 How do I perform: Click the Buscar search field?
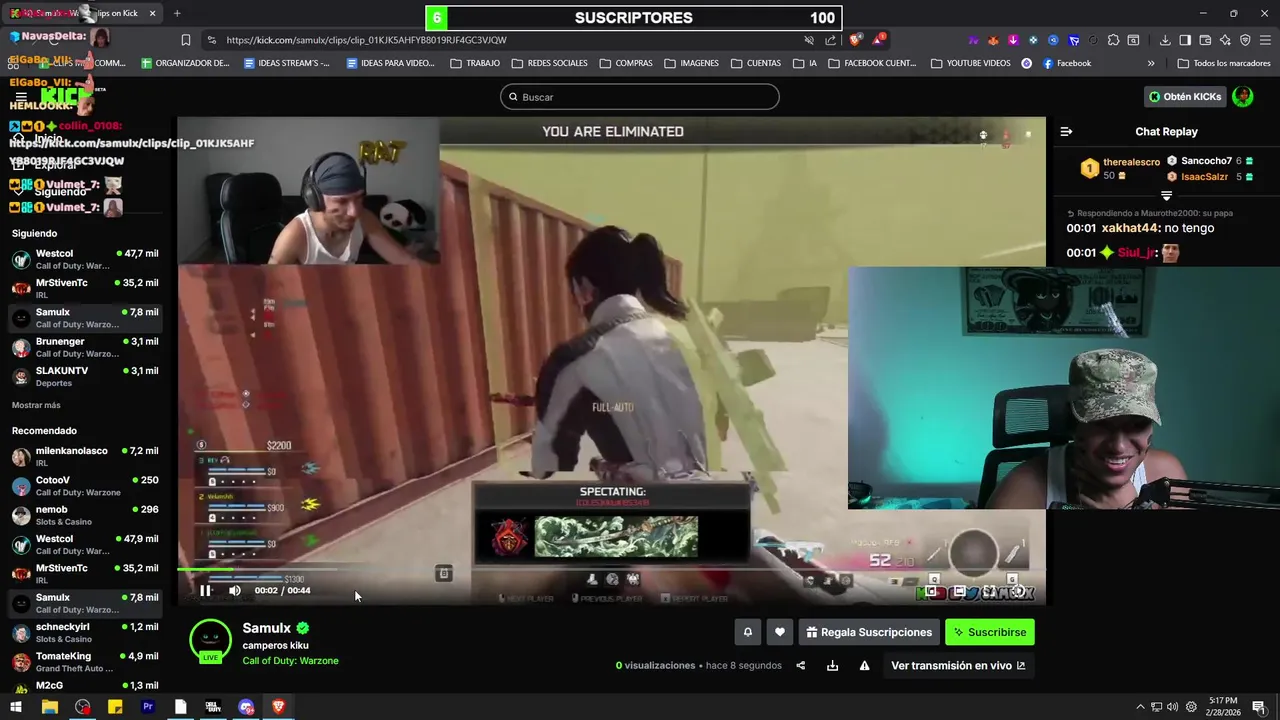[640, 97]
